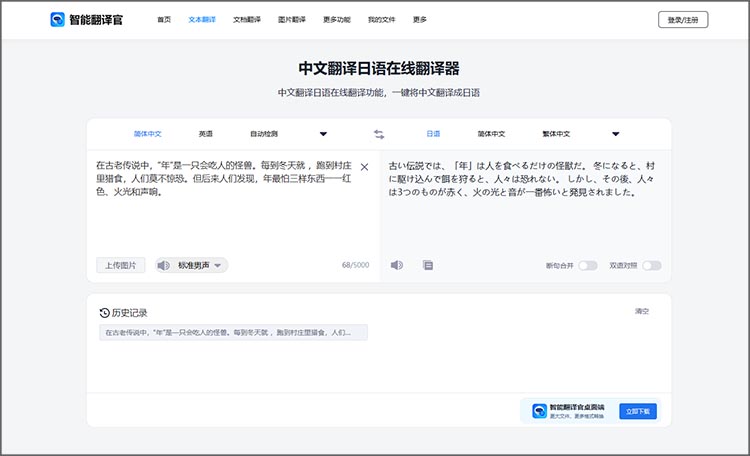Go to 图片翻译 page
750x456 pixels.
(292, 20)
